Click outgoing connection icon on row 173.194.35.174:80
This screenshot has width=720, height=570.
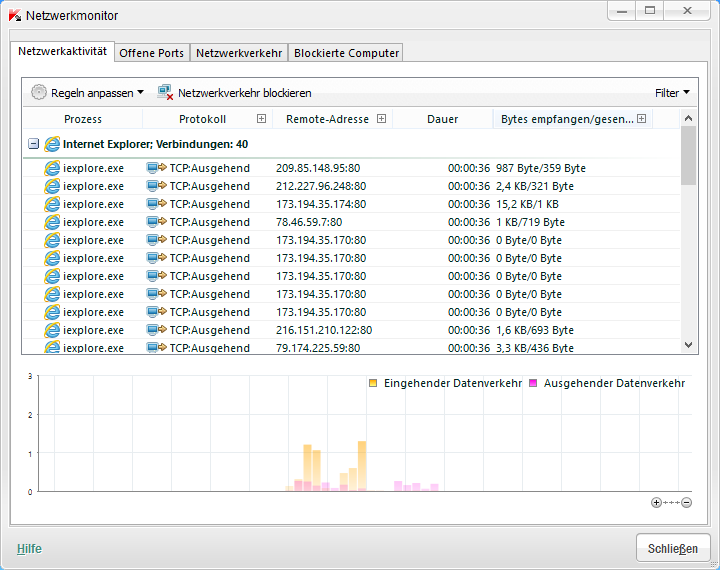(x=157, y=203)
